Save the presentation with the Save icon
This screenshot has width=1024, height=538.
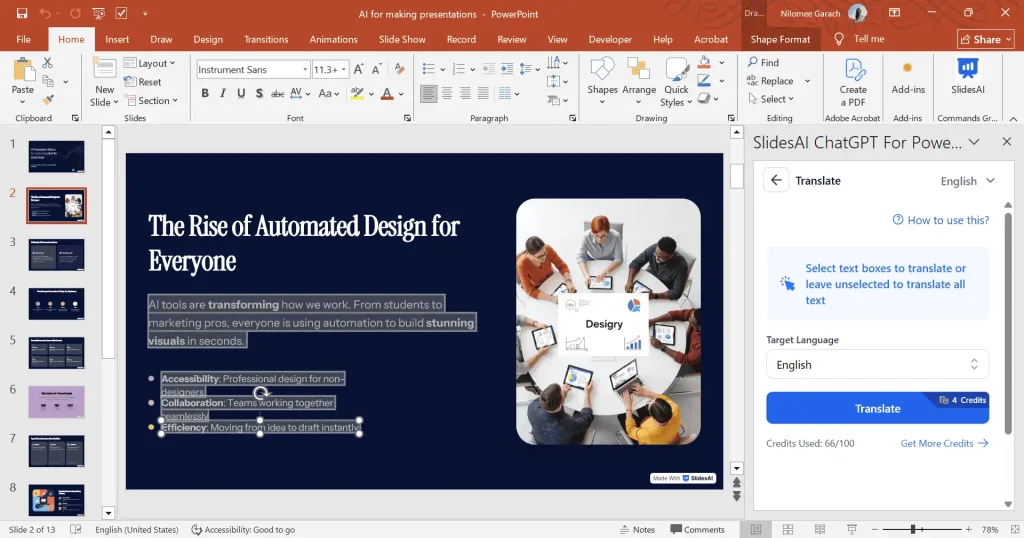click(22, 13)
